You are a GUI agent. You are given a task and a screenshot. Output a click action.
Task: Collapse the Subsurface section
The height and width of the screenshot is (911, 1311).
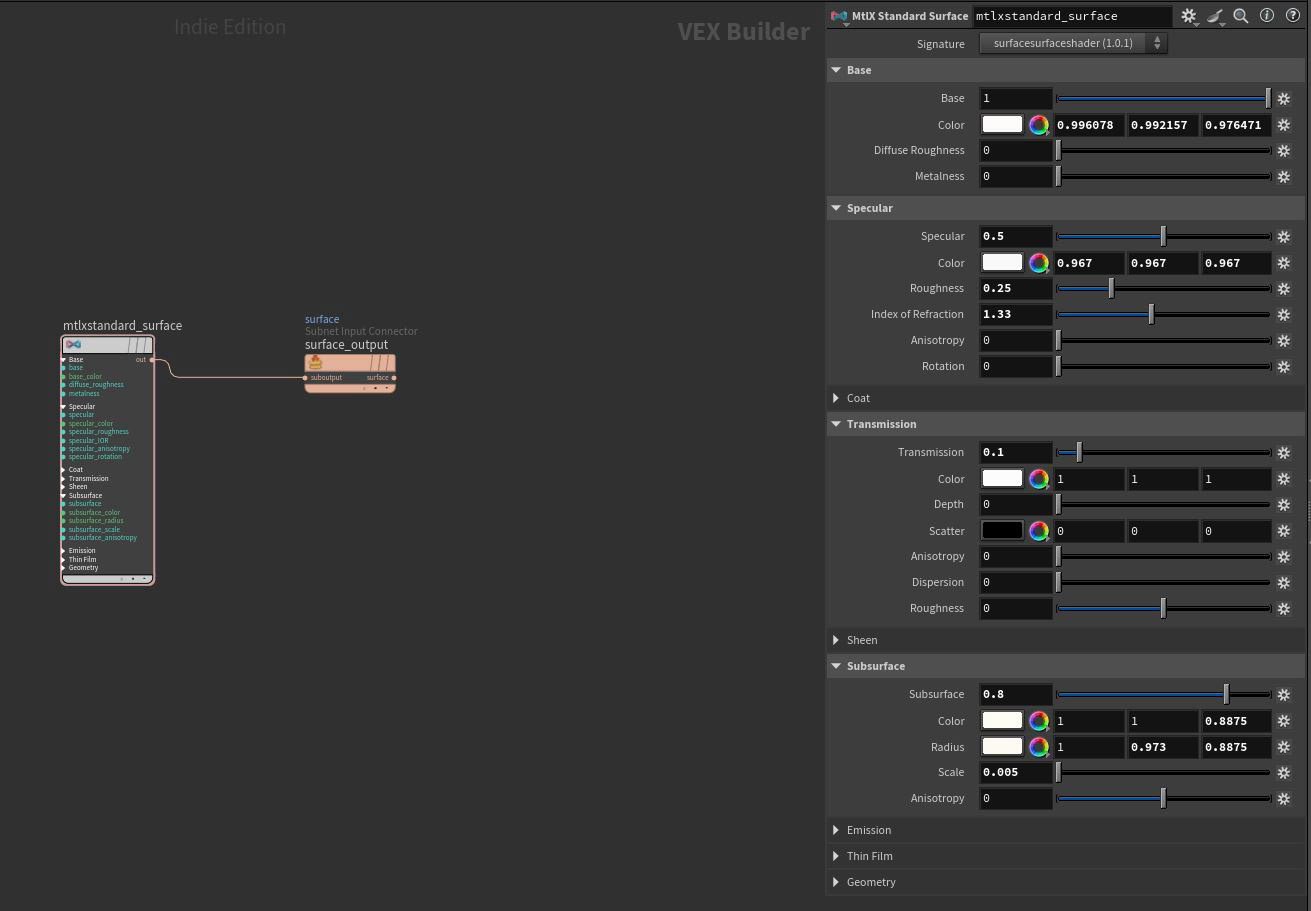pyautogui.click(x=836, y=666)
